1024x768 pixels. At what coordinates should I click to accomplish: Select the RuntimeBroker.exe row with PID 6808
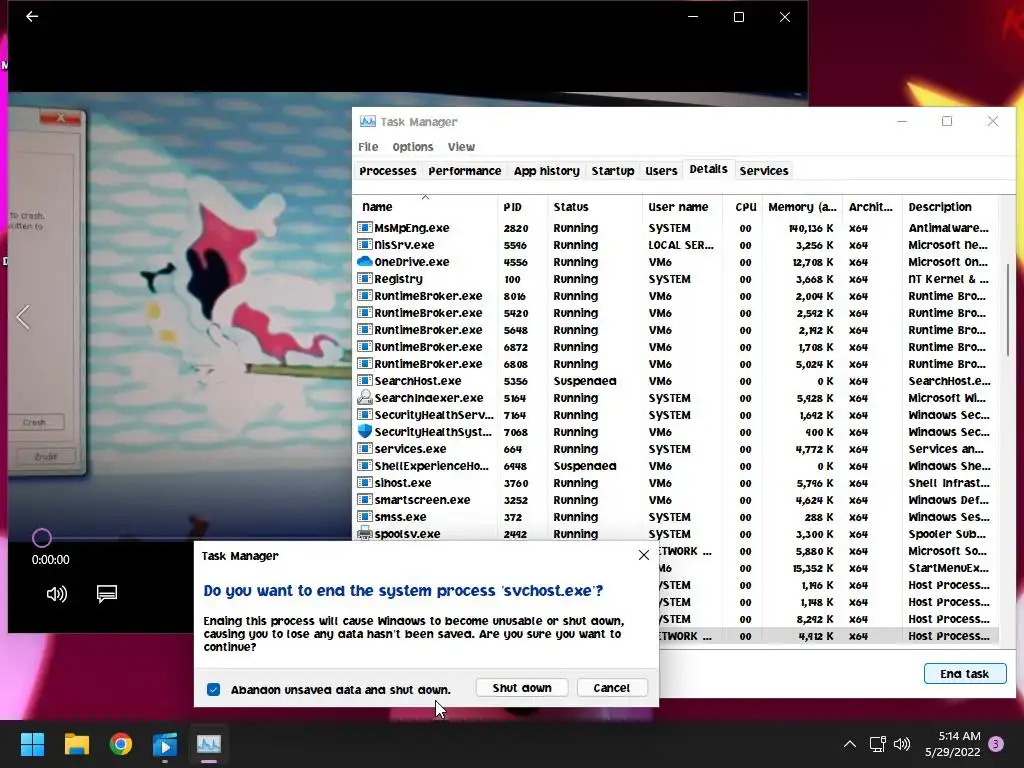point(675,364)
